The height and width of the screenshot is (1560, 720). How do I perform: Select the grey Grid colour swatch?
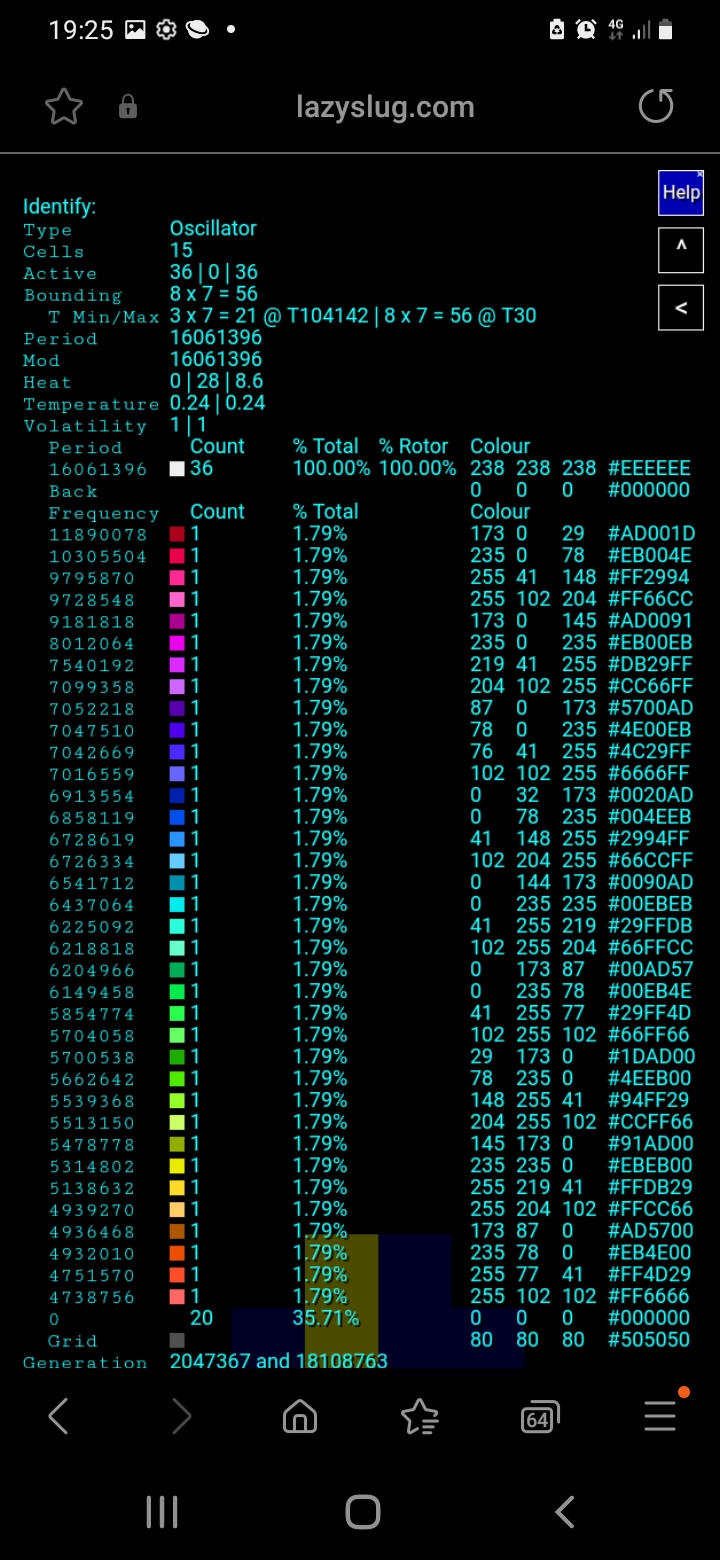(177, 1340)
